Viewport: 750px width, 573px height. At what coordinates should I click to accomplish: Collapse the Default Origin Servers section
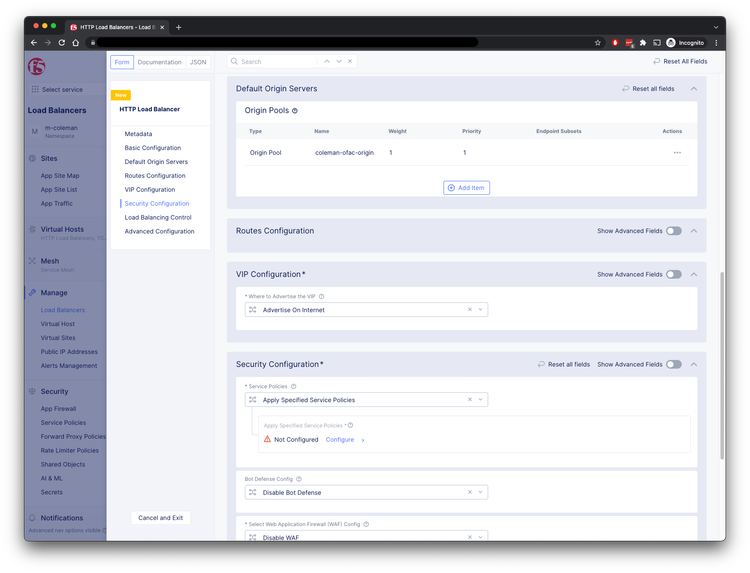coord(694,89)
